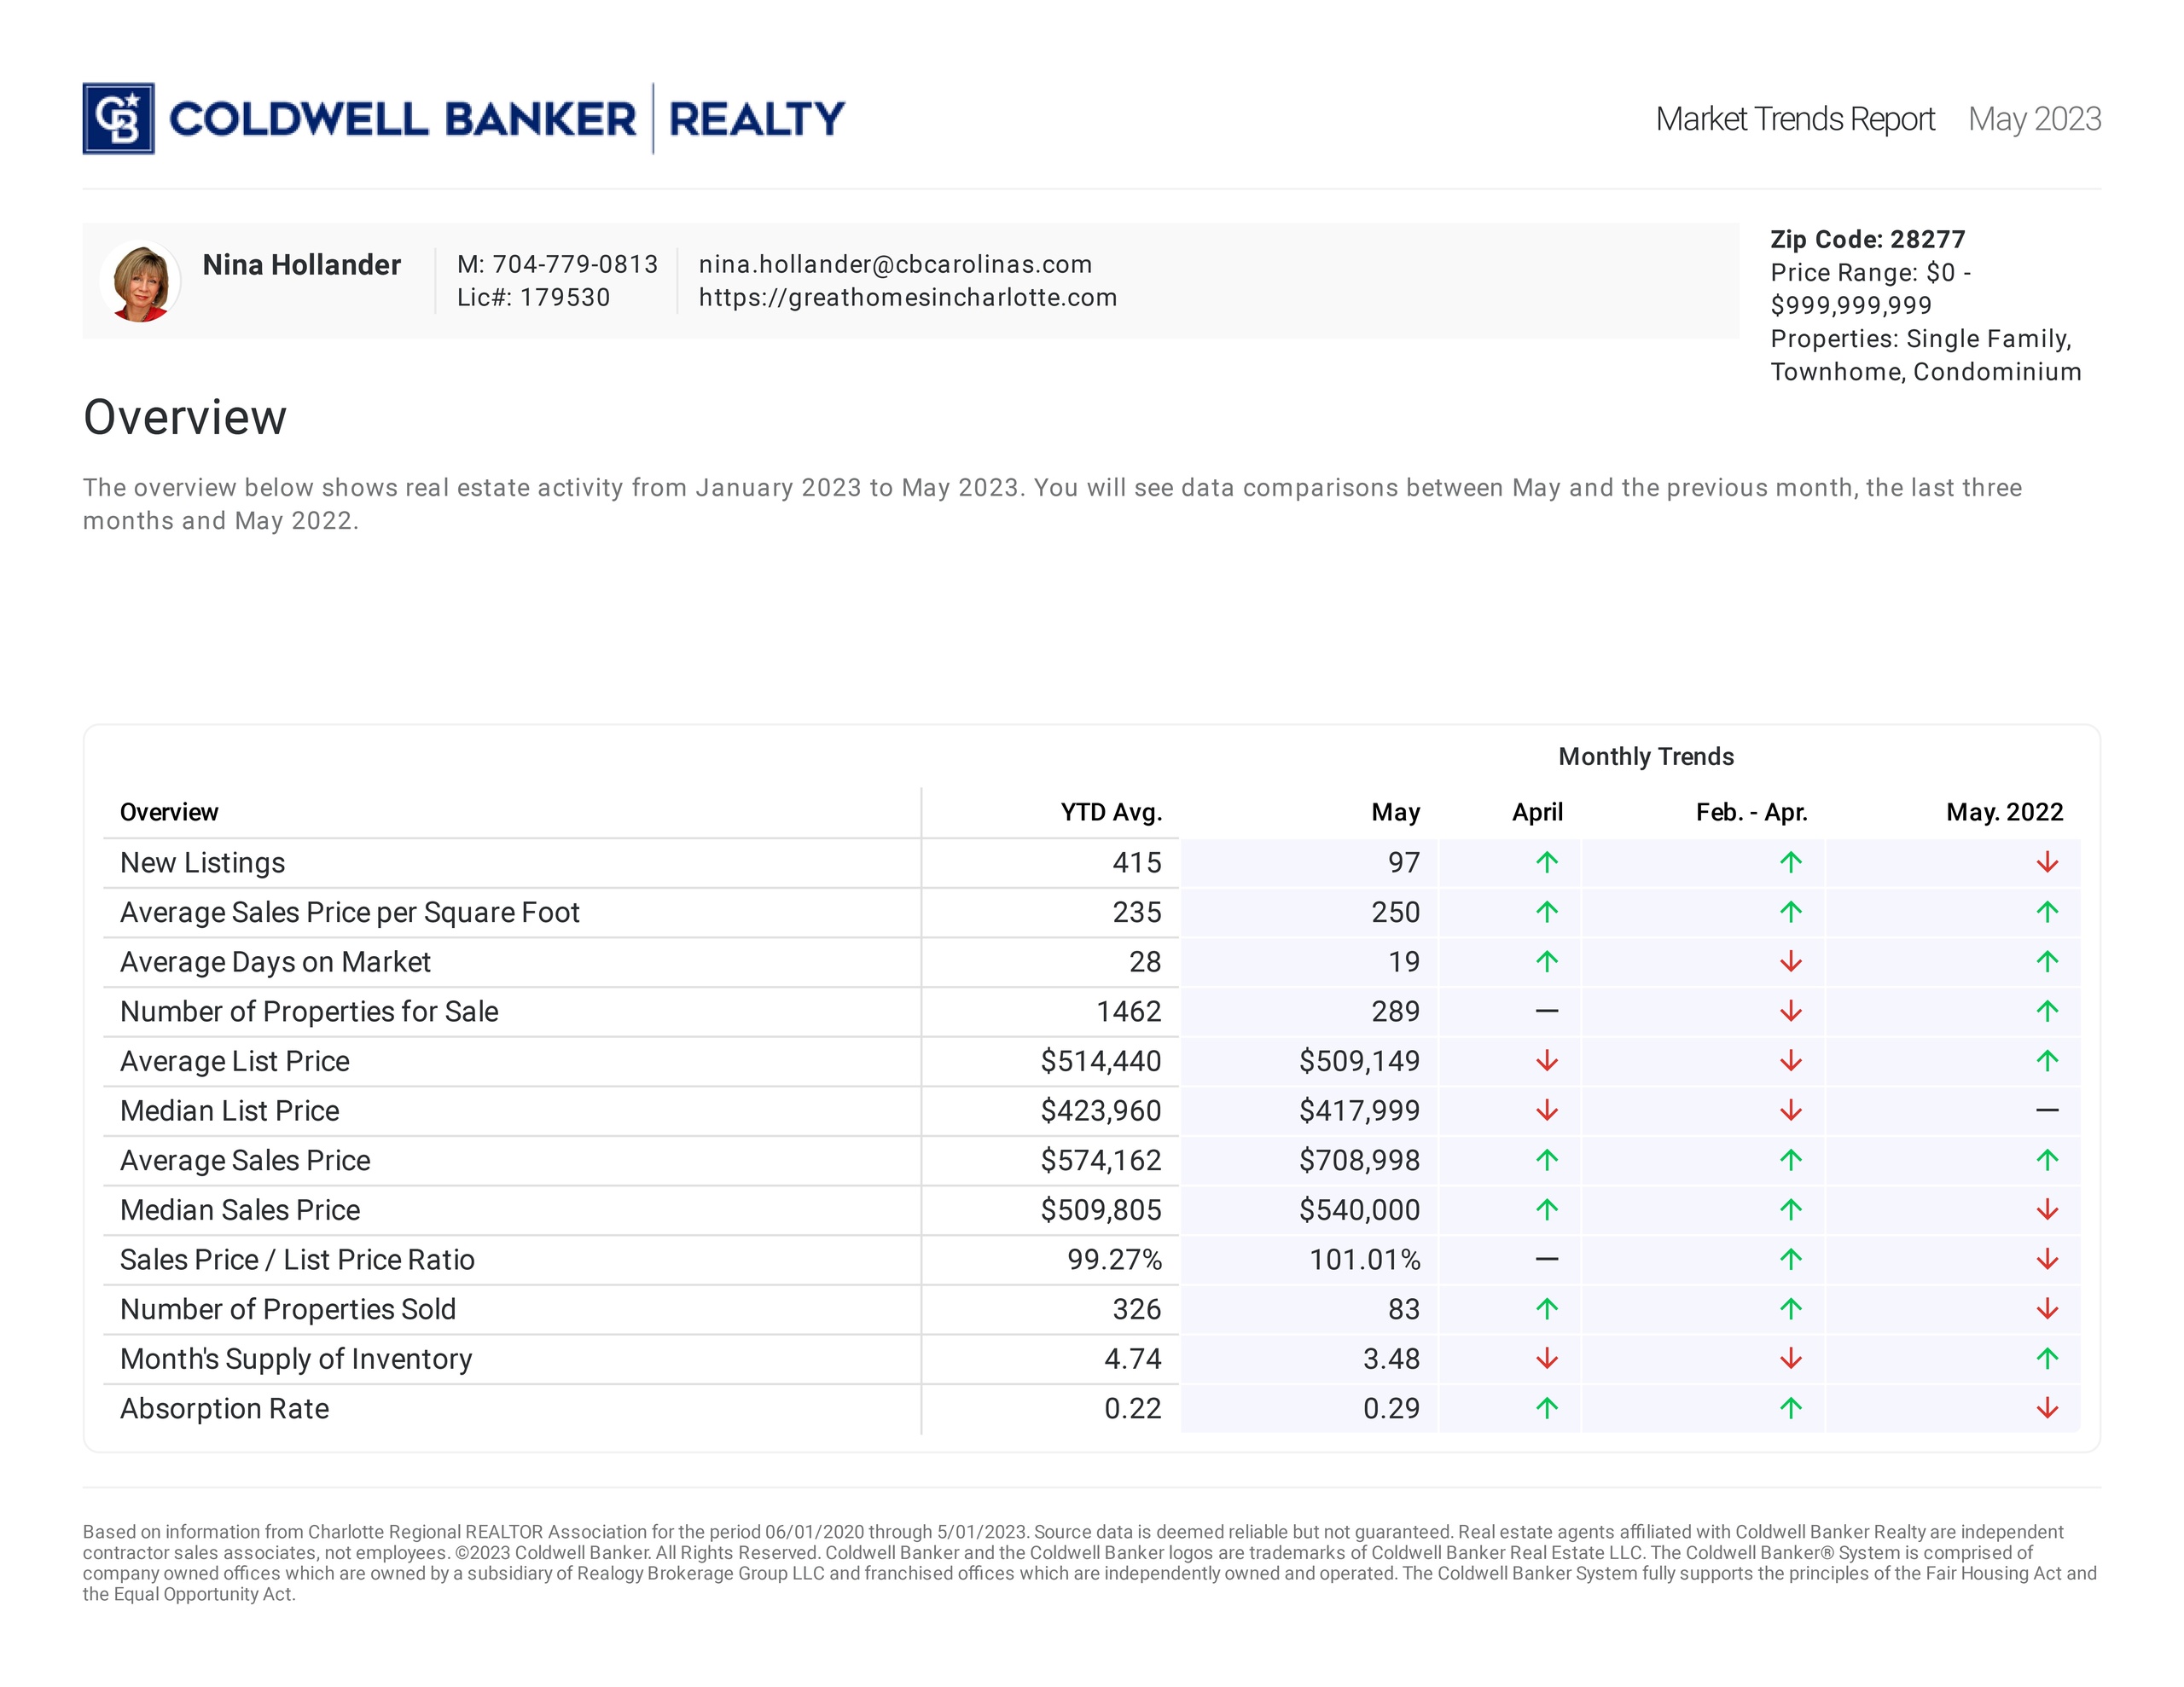Viewport: 2184px width, 1687px height.
Task: Click the Coldwell Banker CB logo icon
Action: 118,119
